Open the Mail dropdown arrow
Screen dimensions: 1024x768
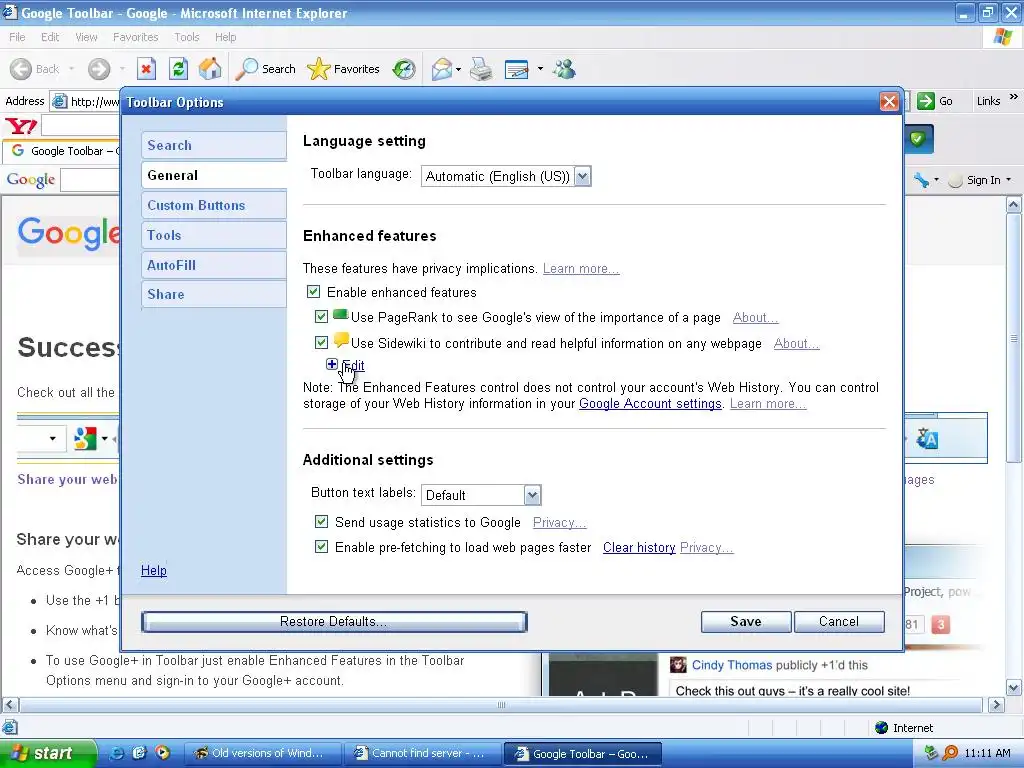coord(458,69)
